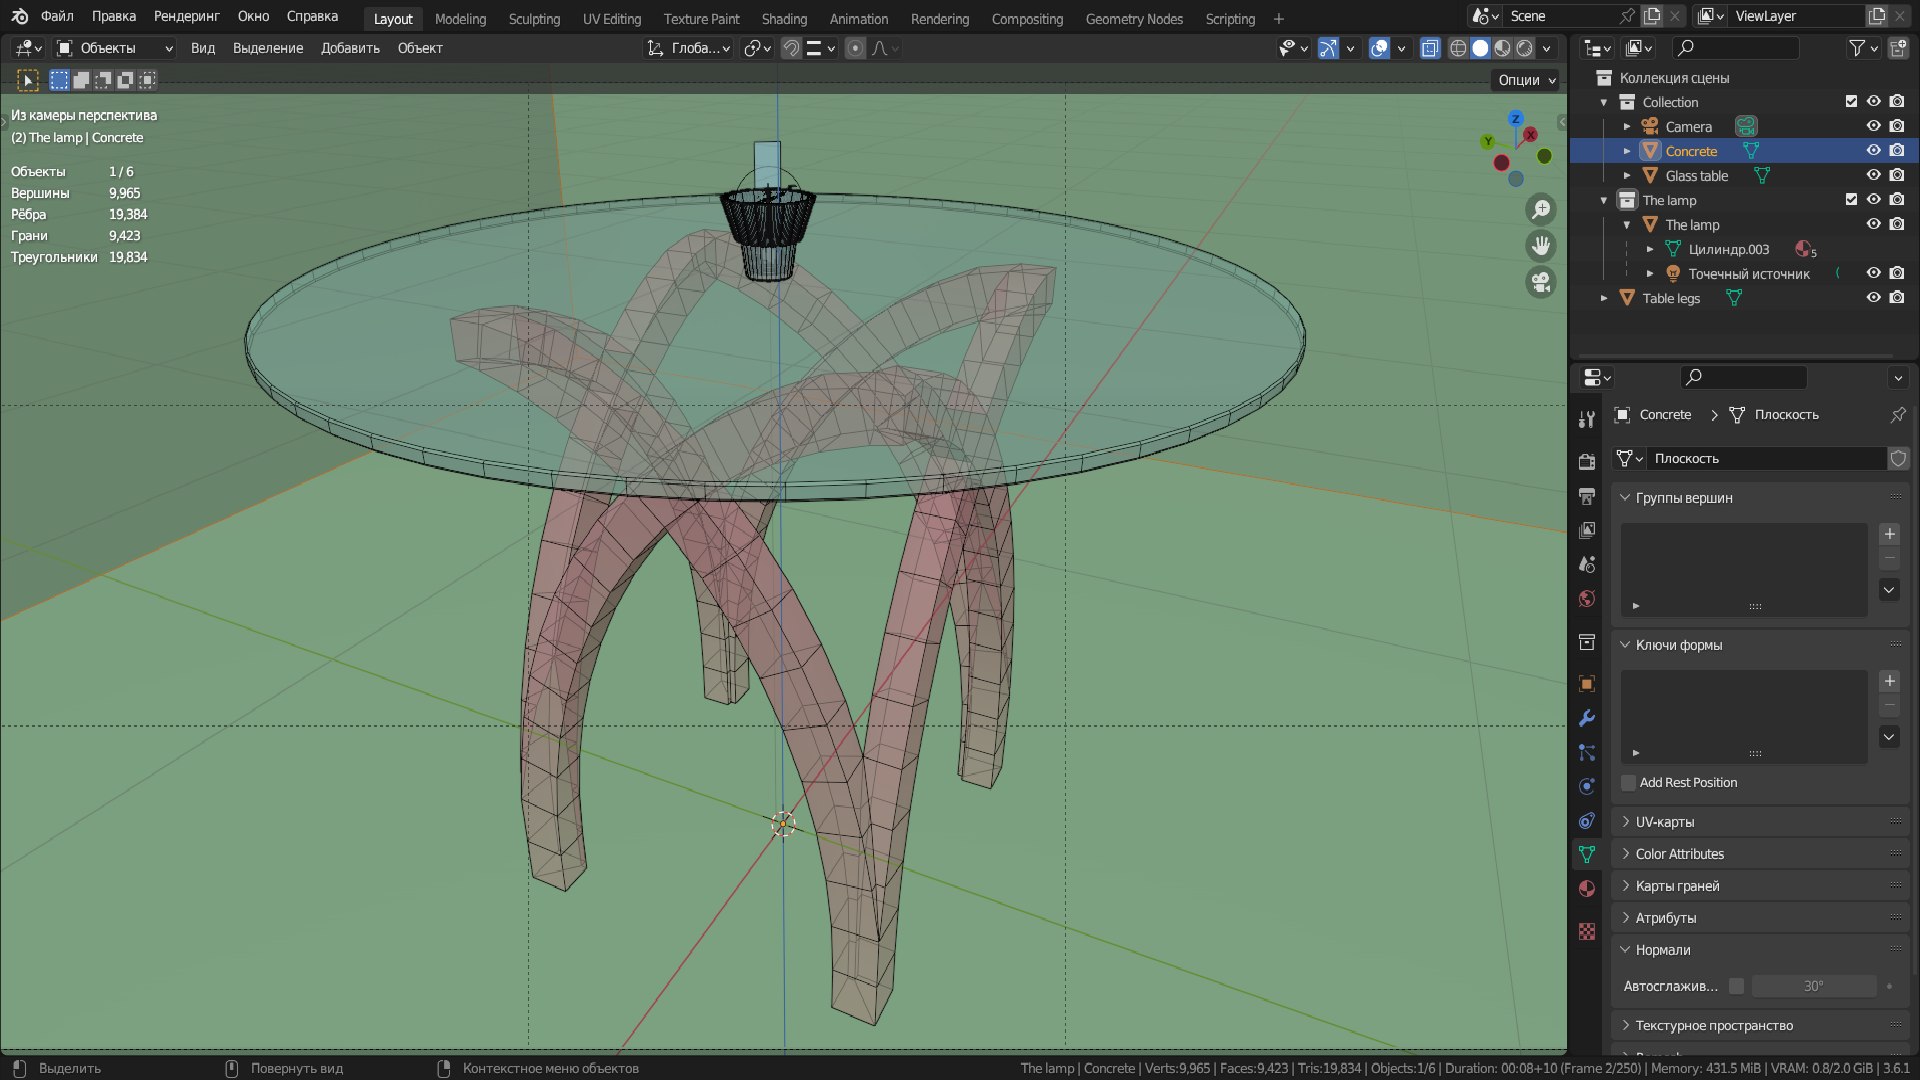This screenshot has width=1920, height=1080.
Task: Open the Tool properties tab
Action: pyautogui.click(x=1587, y=419)
